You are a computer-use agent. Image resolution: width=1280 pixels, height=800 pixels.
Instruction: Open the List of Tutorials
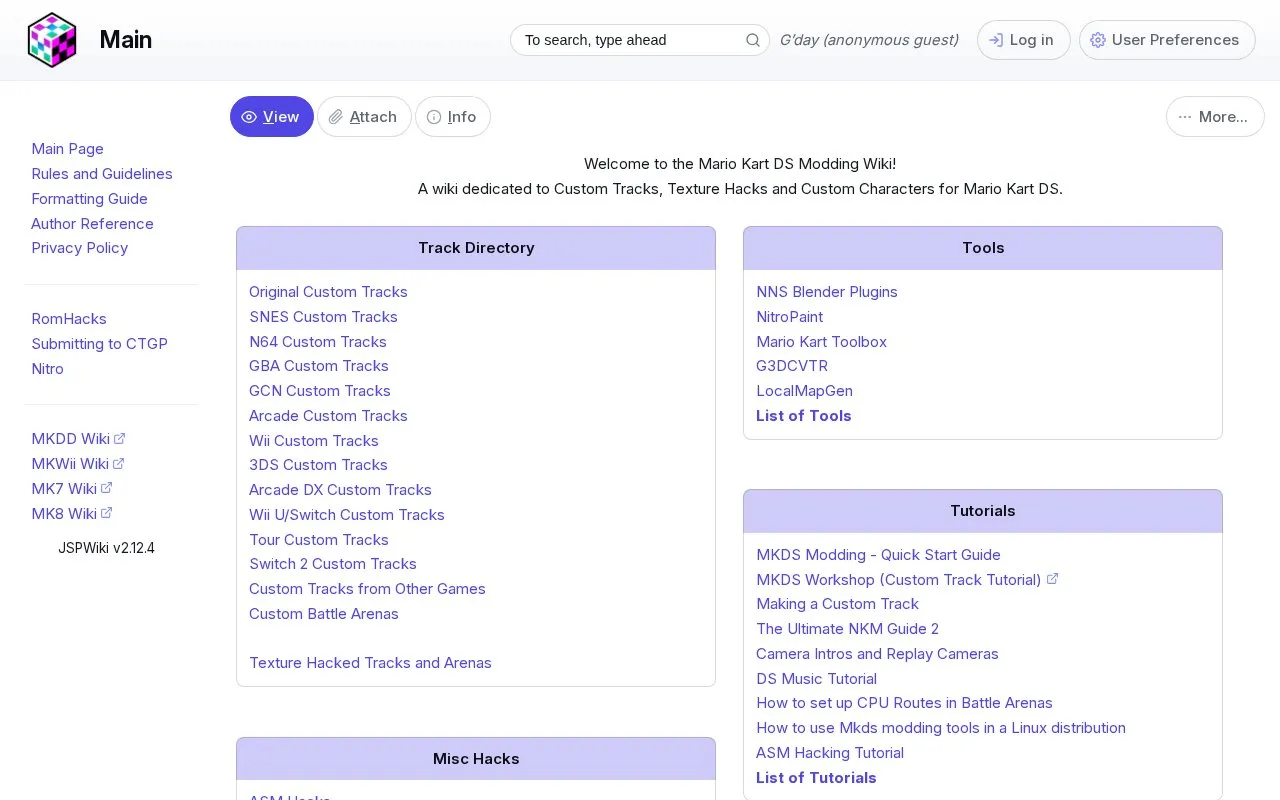point(816,778)
